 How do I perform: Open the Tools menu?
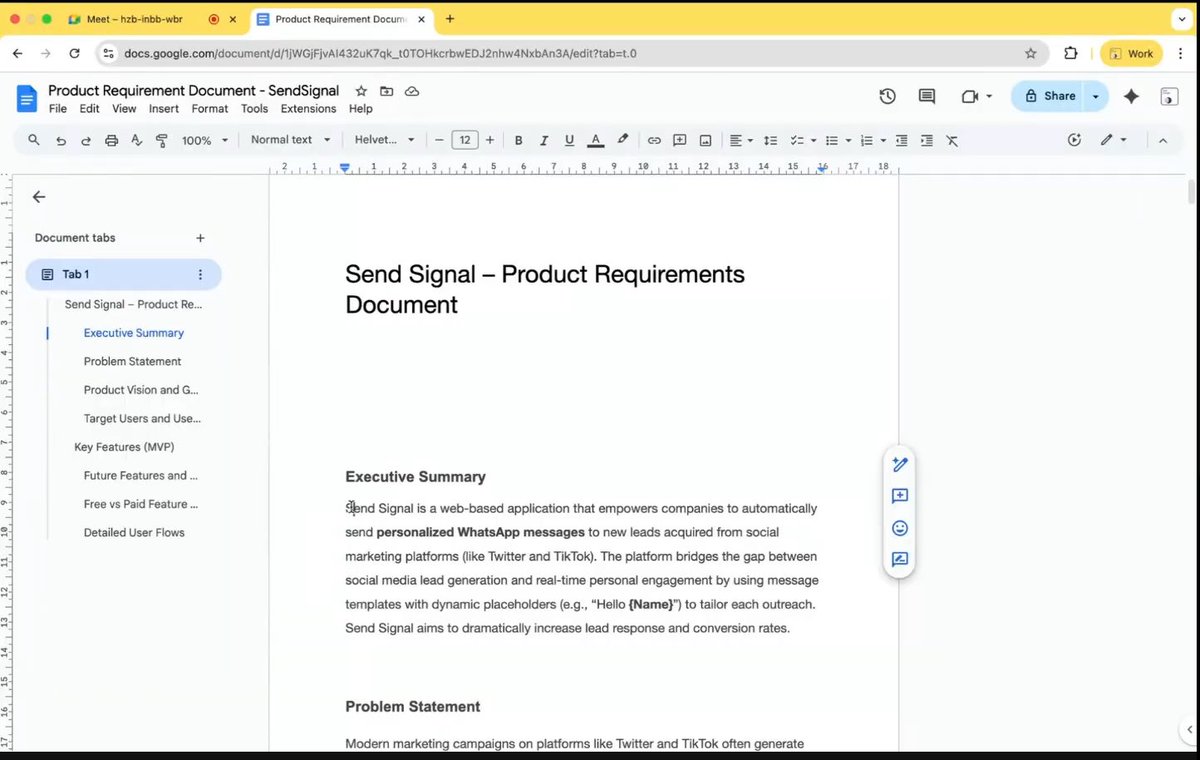(x=254, y=109)
